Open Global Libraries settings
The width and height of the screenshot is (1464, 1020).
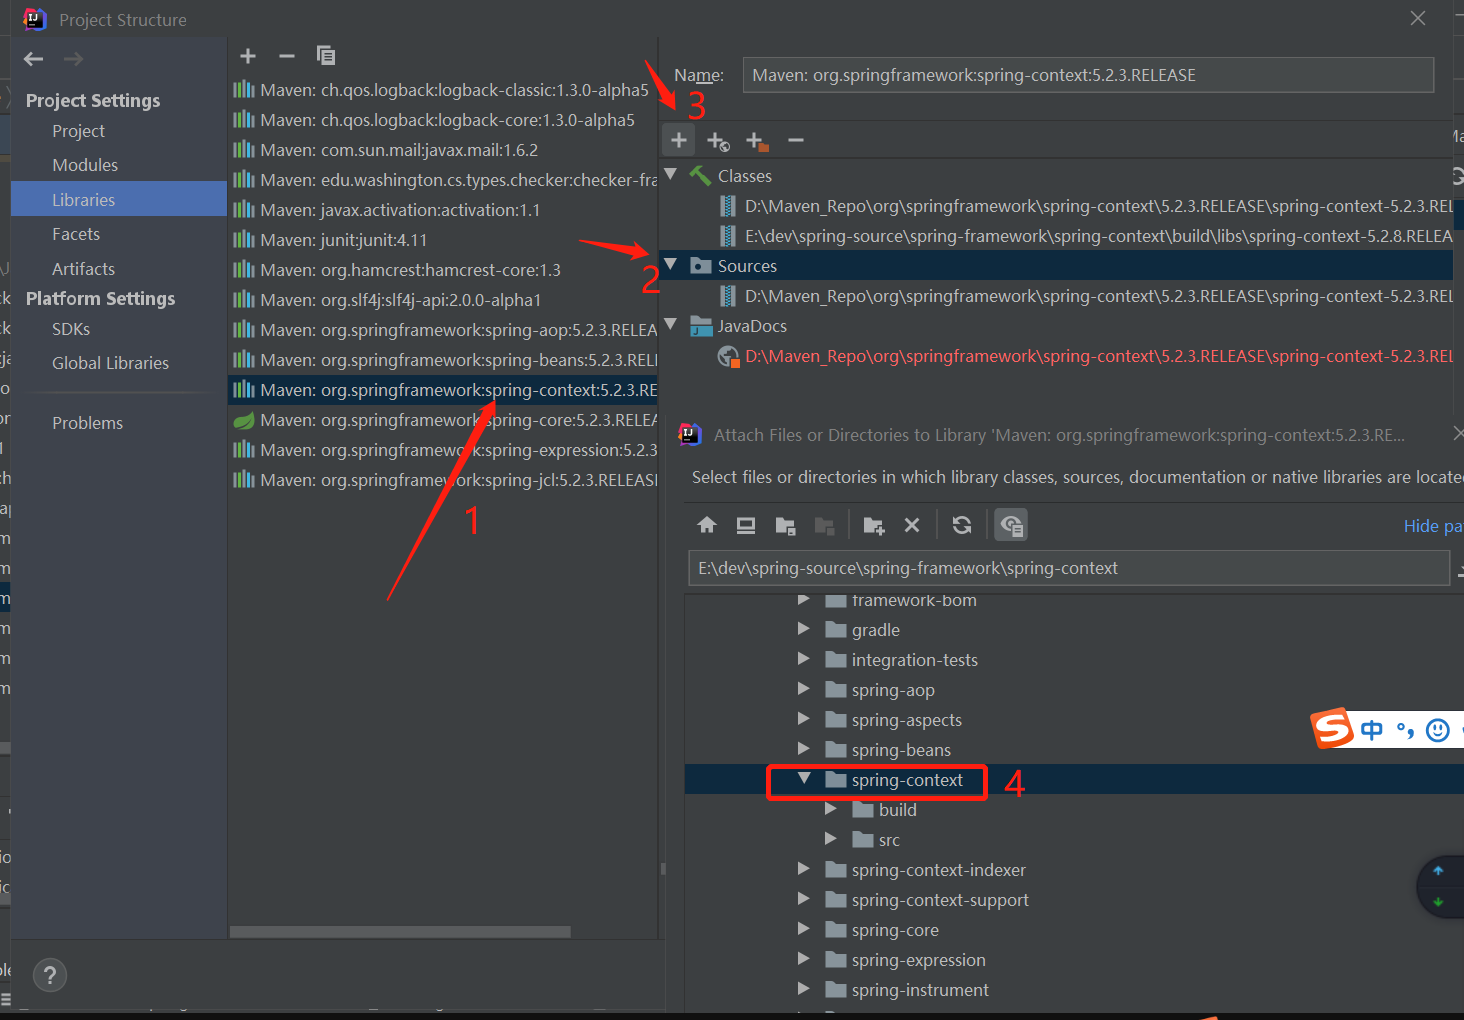click(x=110, y=363)
